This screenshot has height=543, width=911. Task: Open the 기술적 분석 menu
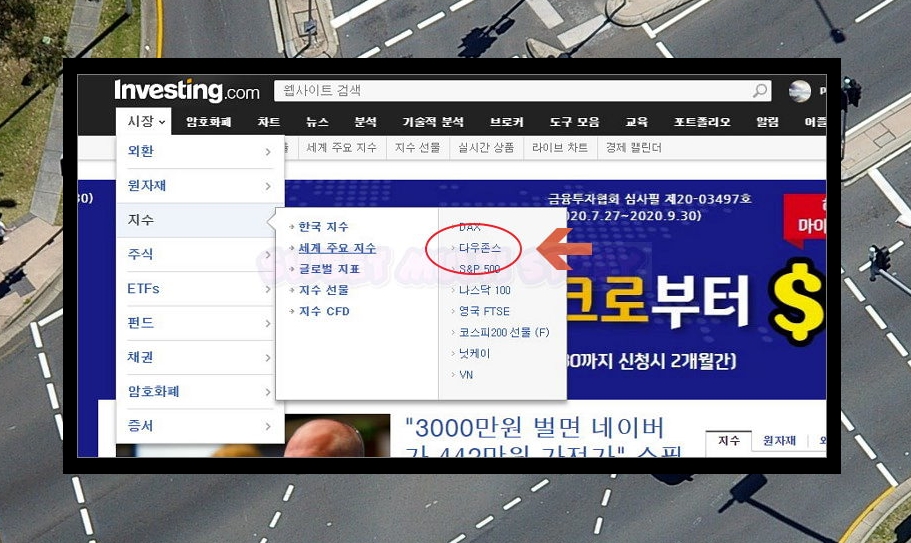[433, 122]
